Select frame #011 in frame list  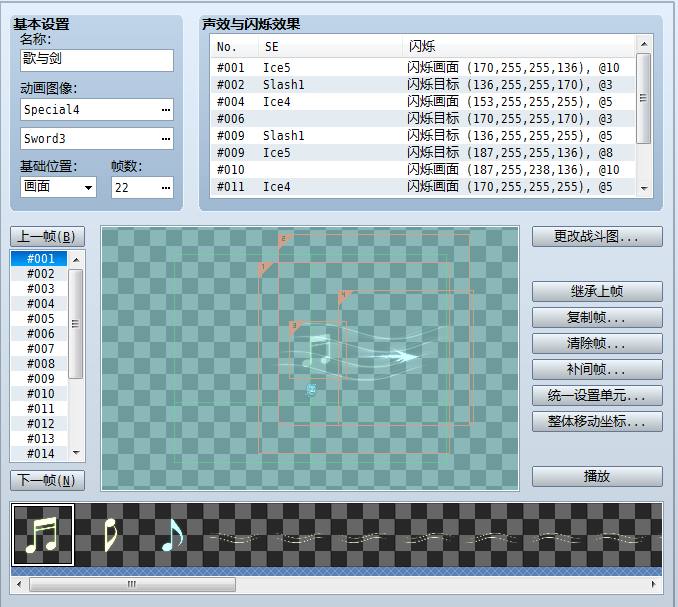[x=39, y=409]
